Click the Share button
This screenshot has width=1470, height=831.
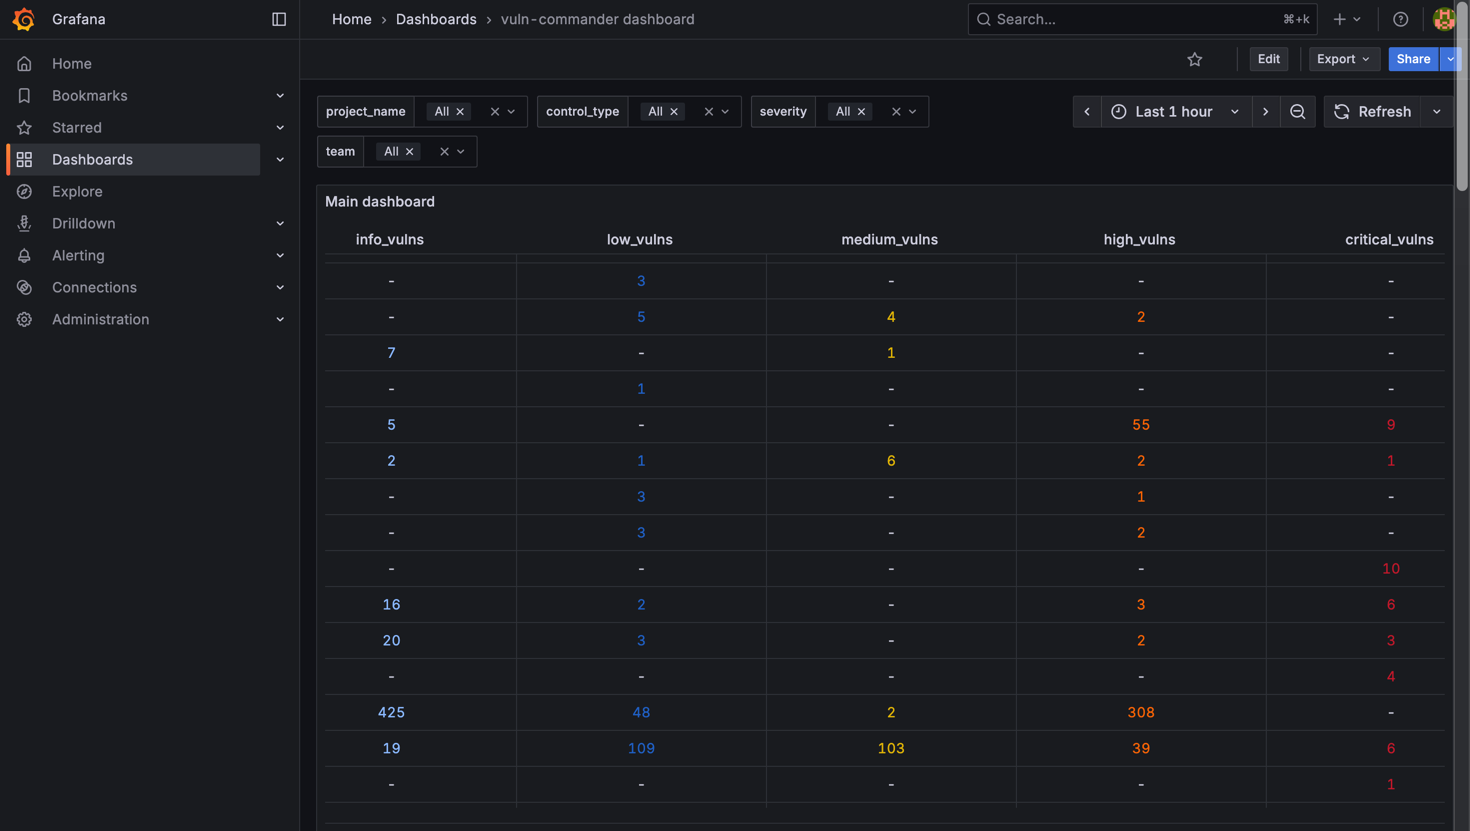[1413, 59]
